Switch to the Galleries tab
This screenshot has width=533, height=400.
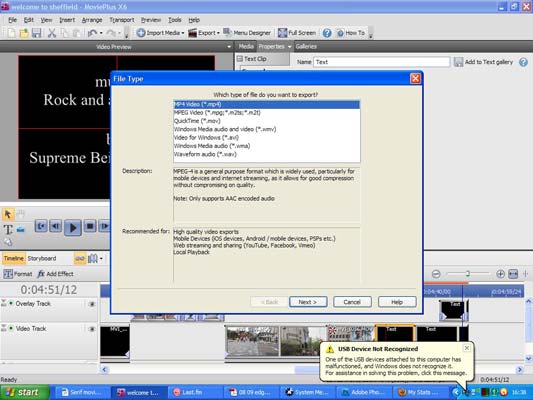[306, 47]
